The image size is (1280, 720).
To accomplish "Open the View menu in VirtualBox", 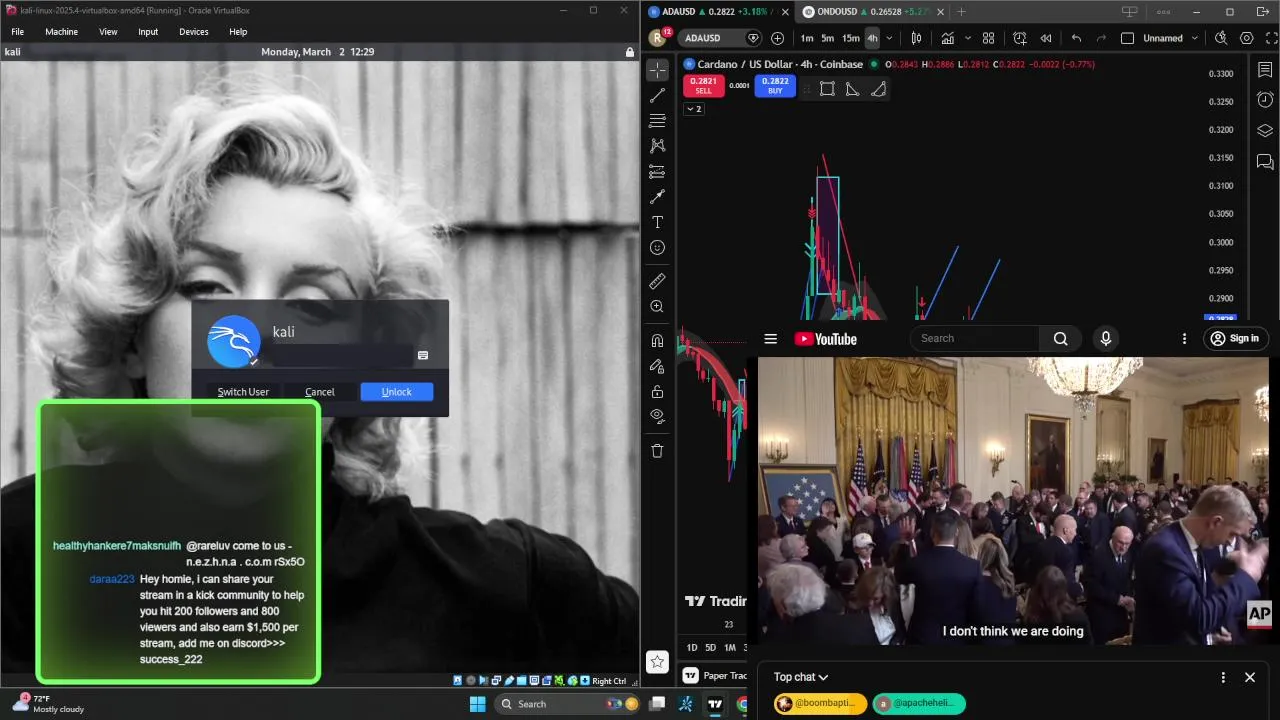I will click(108, 32).
